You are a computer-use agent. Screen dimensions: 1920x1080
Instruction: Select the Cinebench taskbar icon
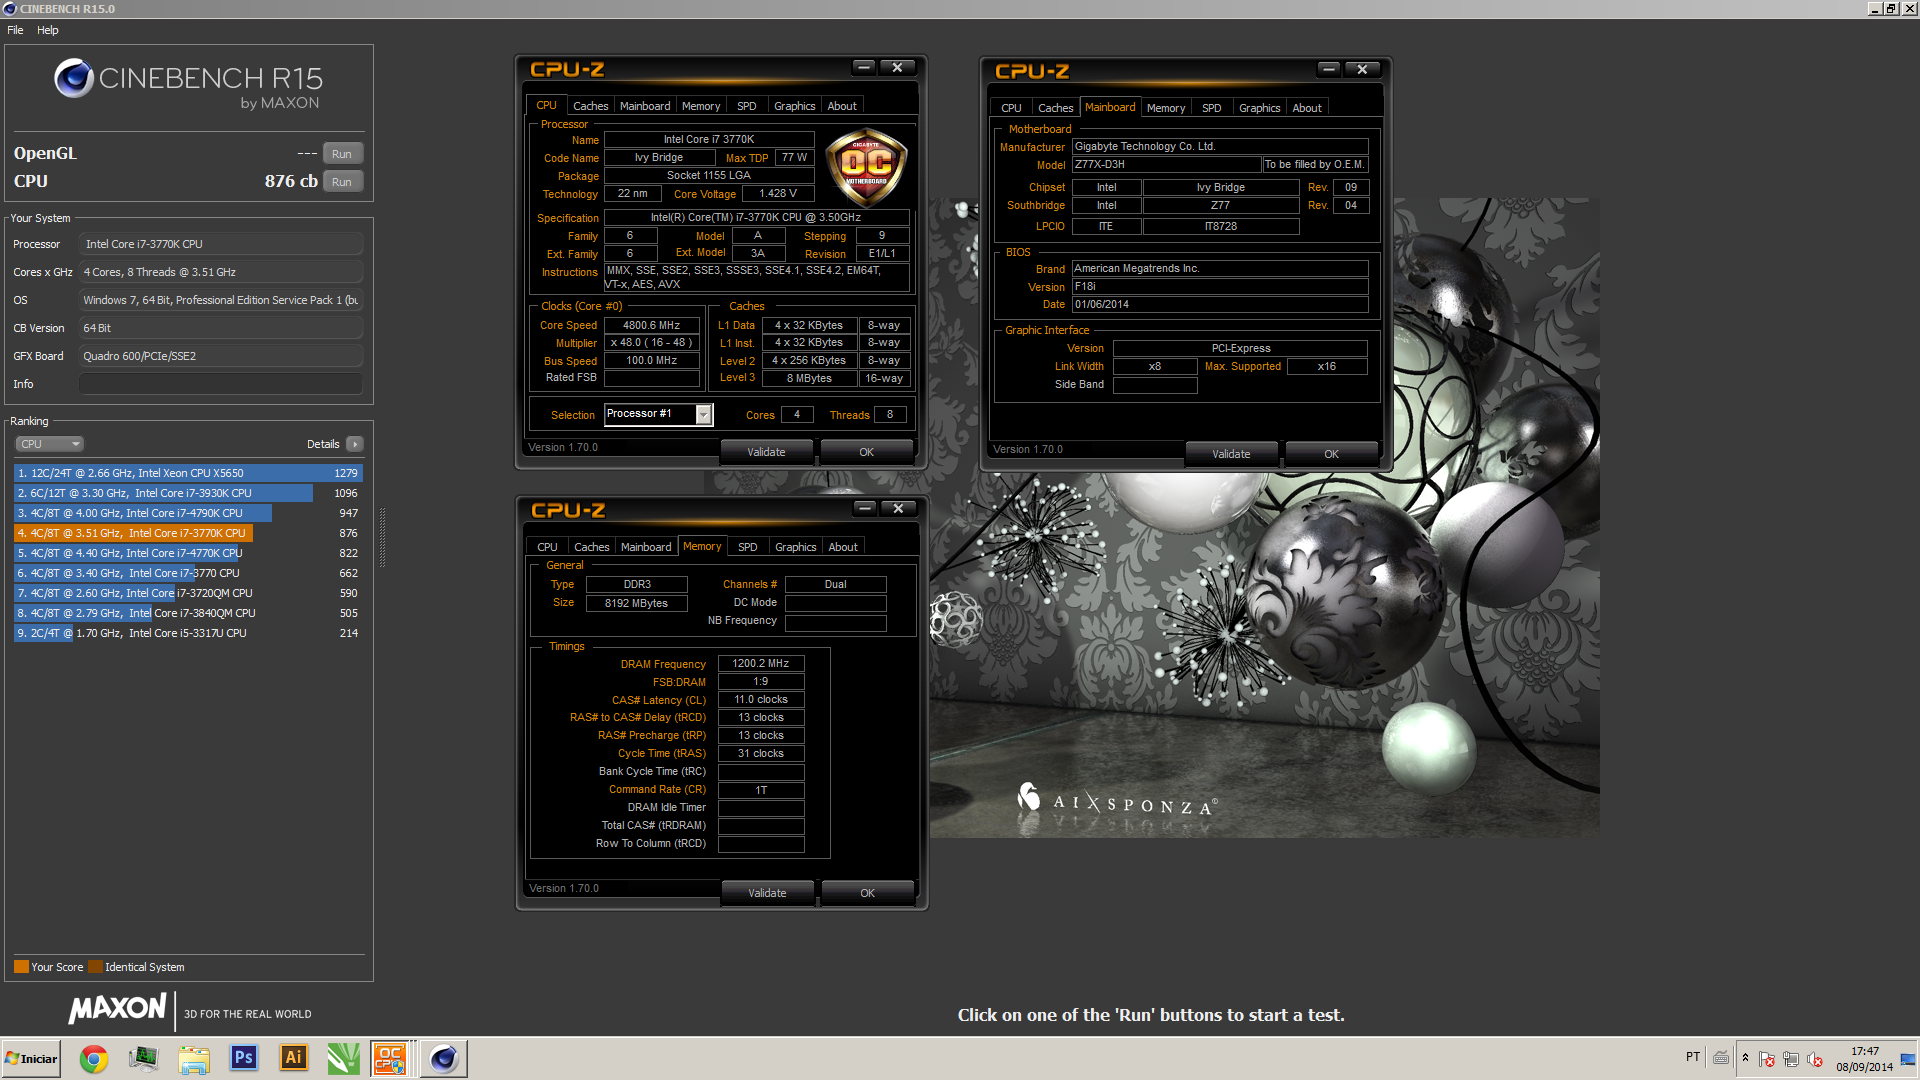point(443,1059)
